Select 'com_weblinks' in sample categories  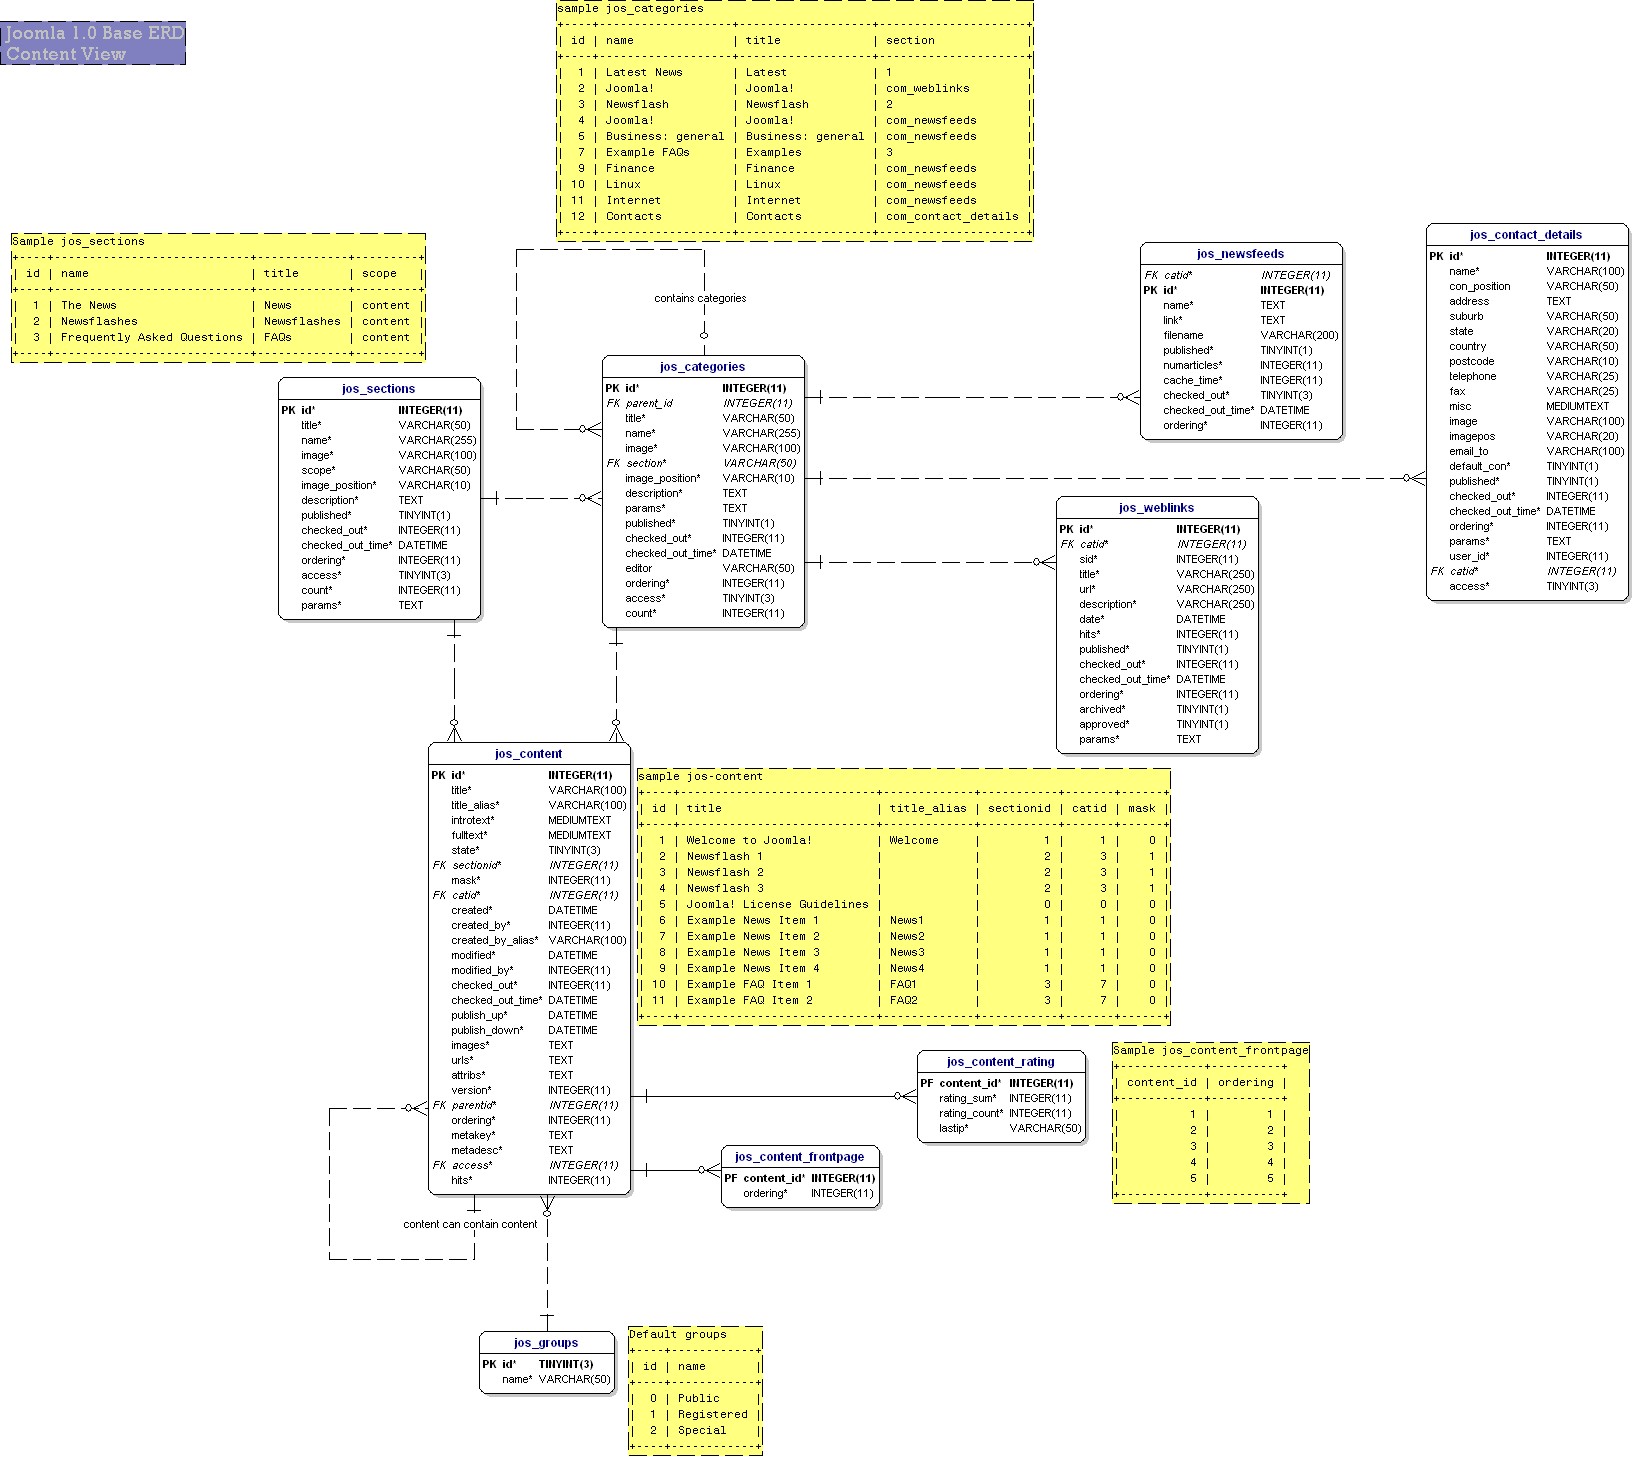point(927,88)
